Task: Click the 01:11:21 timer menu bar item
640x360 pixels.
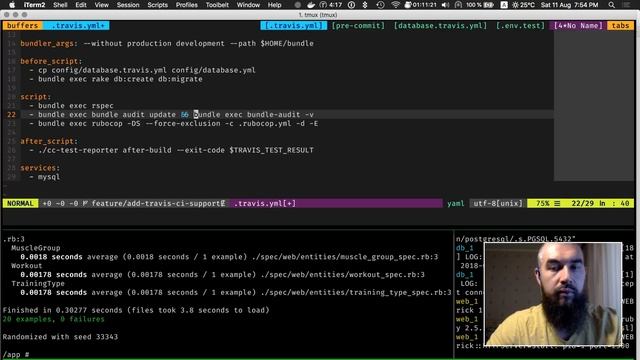Action: click(420, 5)
